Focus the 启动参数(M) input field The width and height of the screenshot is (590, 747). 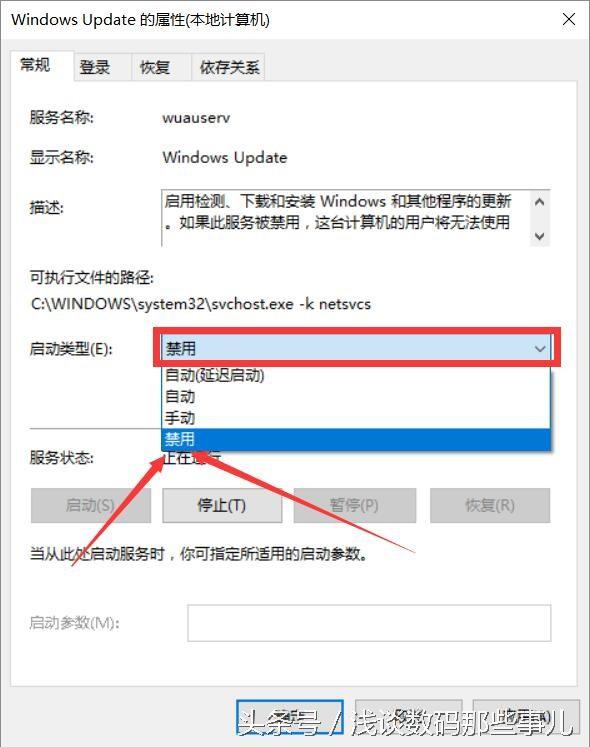click(369, 623)
